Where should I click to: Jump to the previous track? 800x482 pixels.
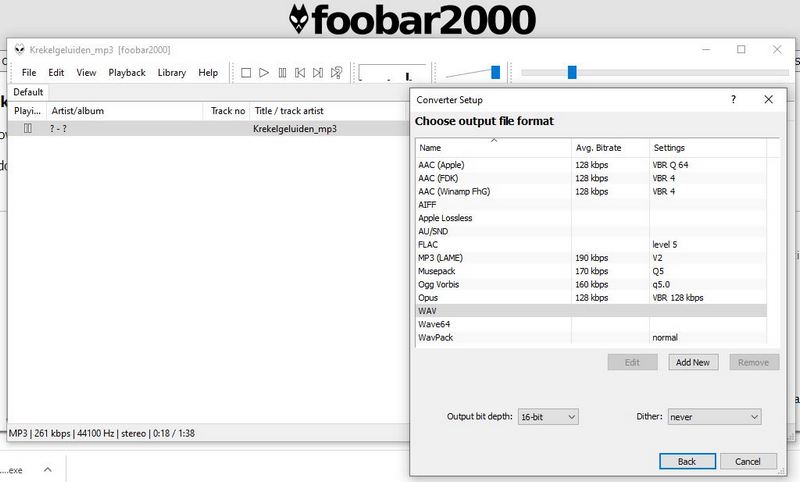coord(300,73)
